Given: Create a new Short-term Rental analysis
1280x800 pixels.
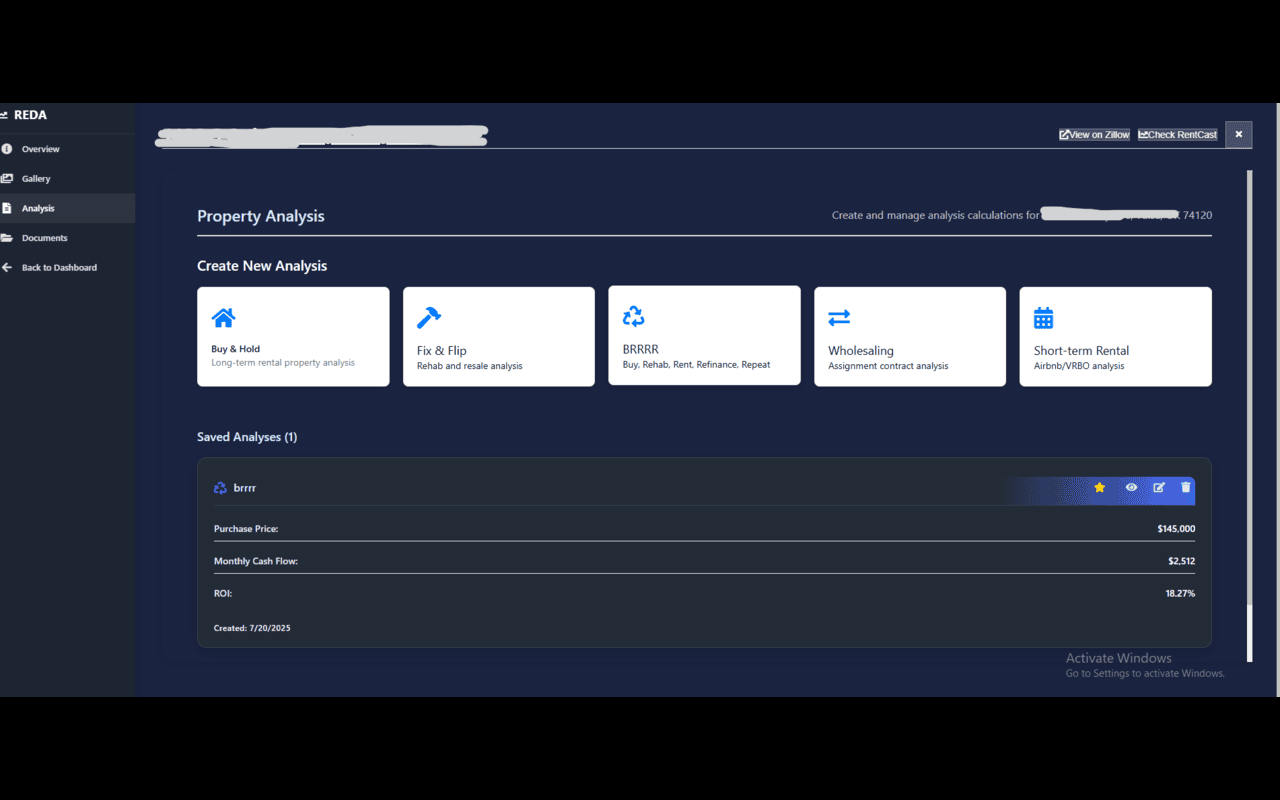Looking at the screenshot, I should coord(1115,337).
